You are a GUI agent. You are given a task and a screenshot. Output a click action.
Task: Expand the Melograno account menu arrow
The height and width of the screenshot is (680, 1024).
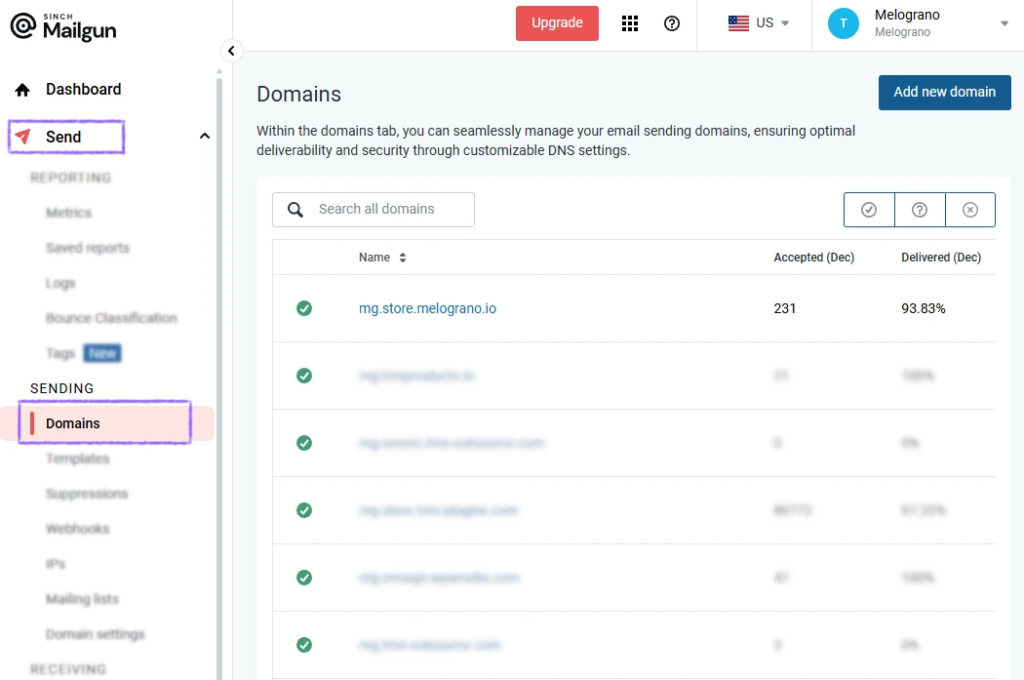coord(1004,24)
